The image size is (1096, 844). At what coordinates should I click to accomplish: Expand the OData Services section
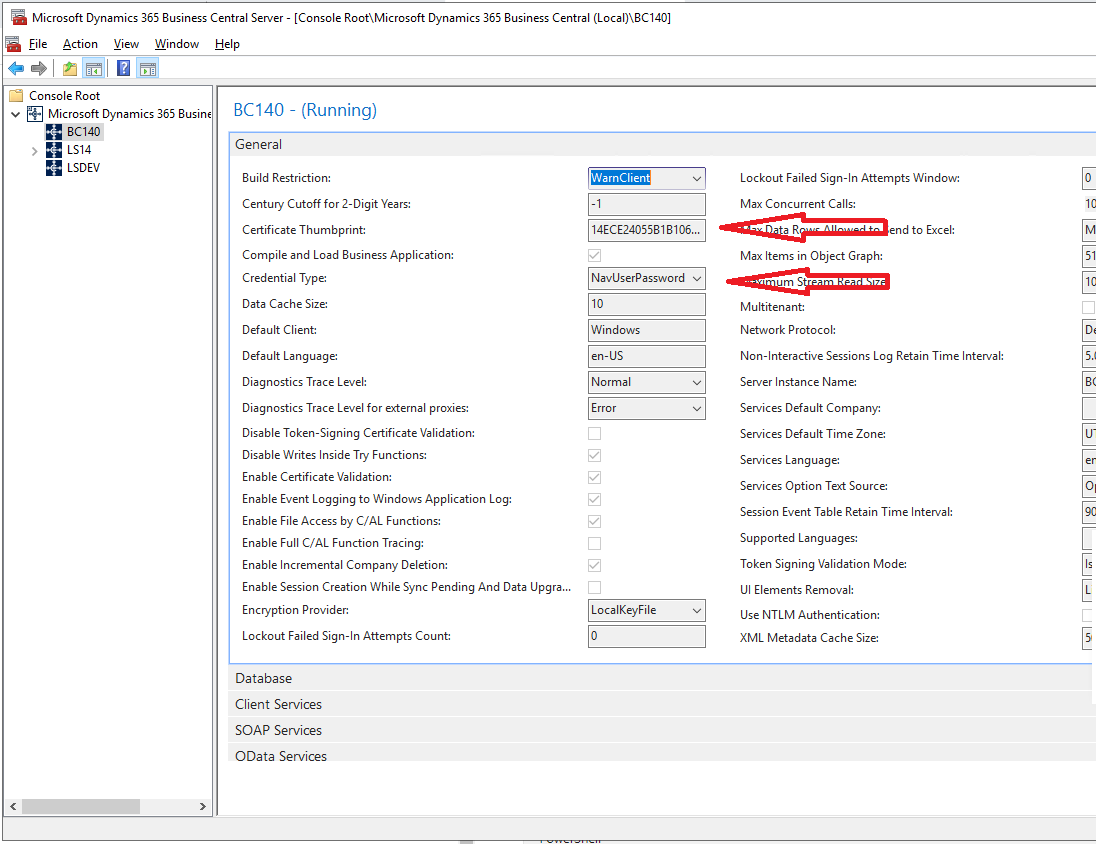pyautogui.click(x=662, y=755)
